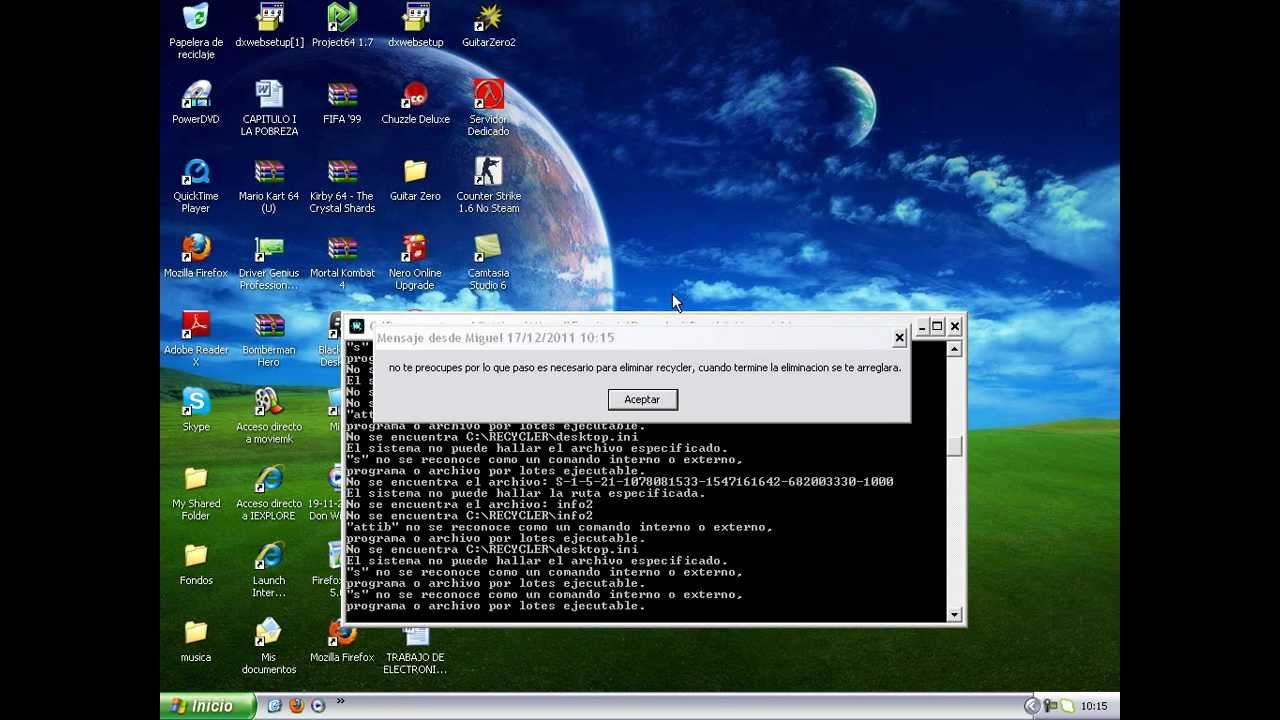Click the console vertical scrollbar thumb
The width and height of the screenshot is (1280, 720).
coord(955,446)
